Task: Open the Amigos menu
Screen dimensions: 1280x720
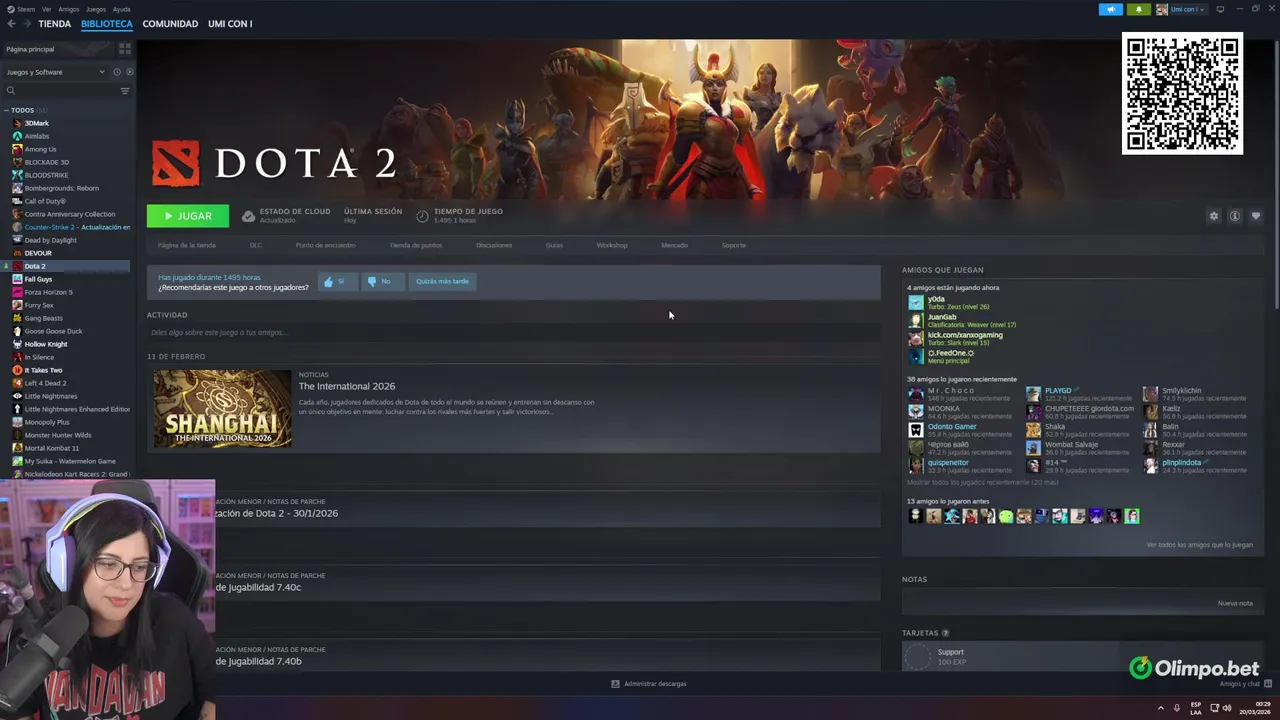Action: click(69, 9)
